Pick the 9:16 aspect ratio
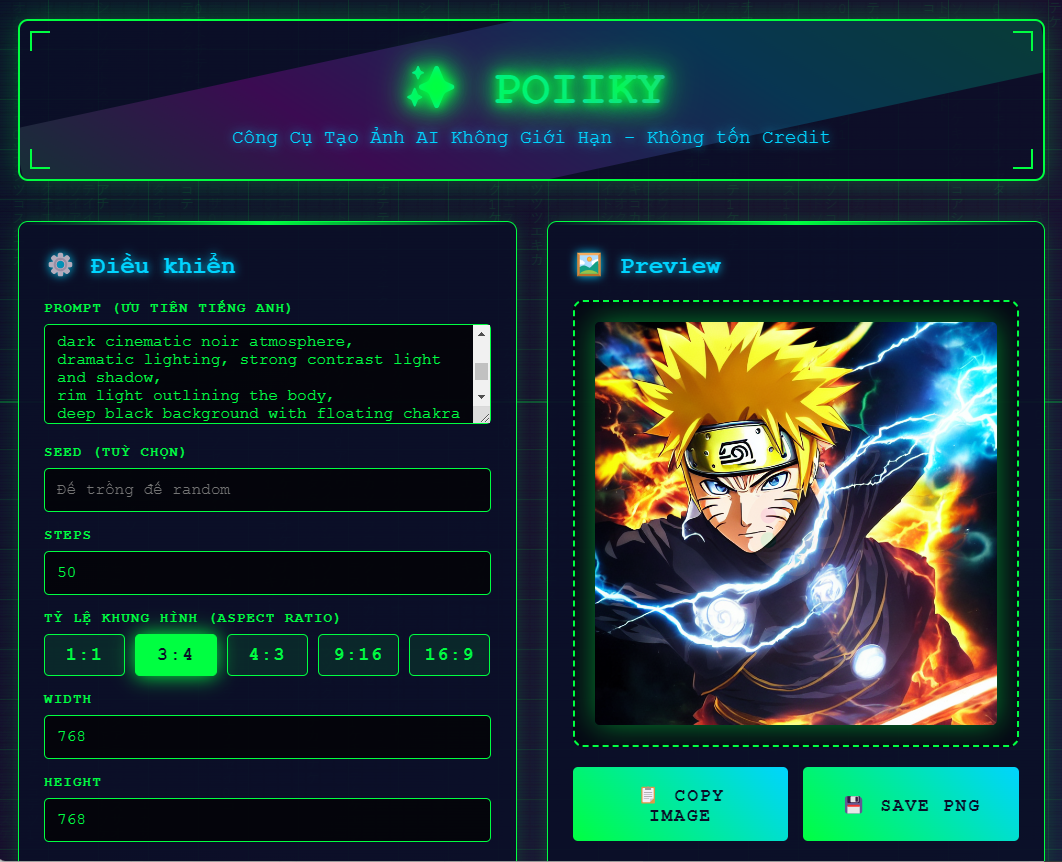This screenshot has height=862, width=1062. pos(358,655)
